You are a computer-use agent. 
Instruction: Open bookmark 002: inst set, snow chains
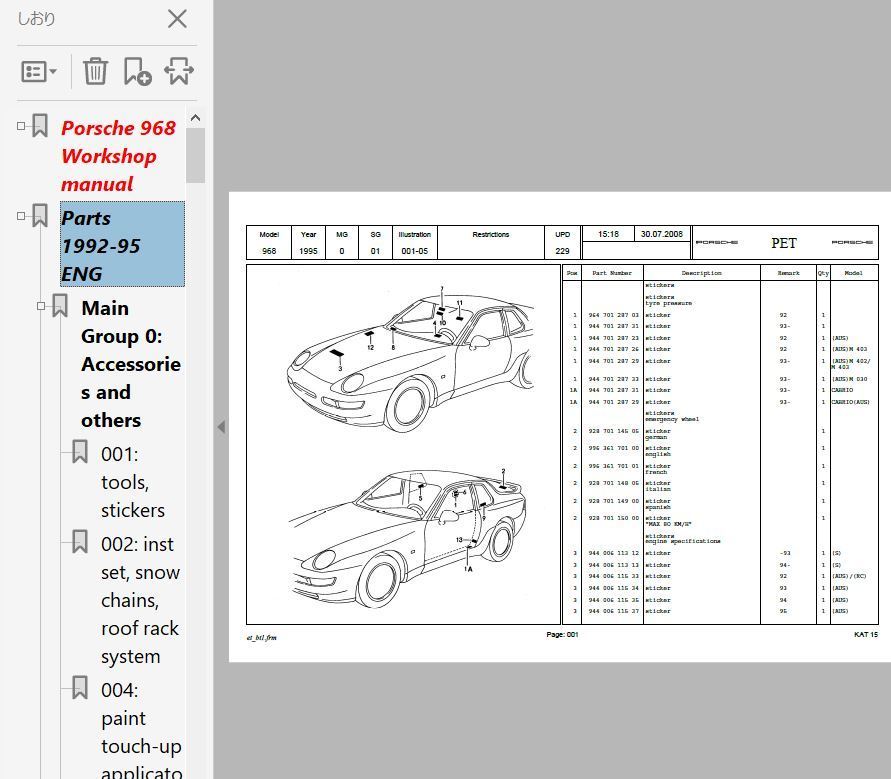(140, 600)
